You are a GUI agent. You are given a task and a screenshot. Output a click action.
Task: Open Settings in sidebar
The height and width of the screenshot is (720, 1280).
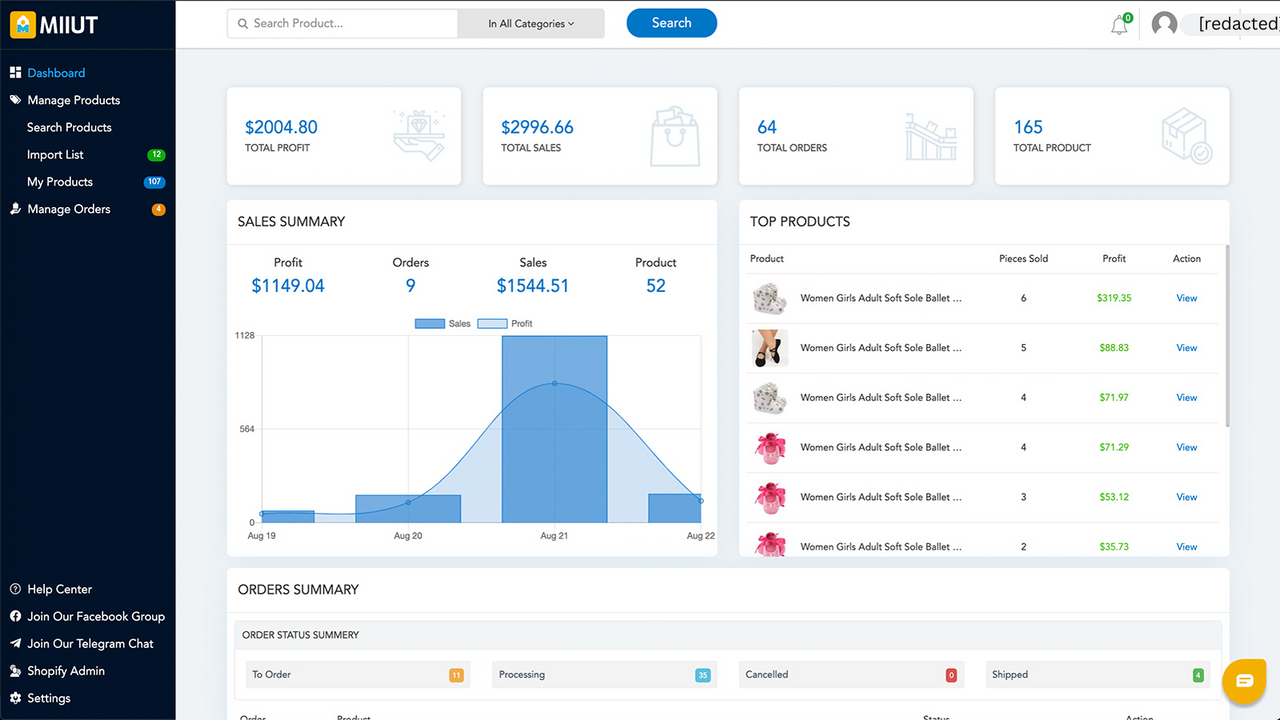coord(49,698)
